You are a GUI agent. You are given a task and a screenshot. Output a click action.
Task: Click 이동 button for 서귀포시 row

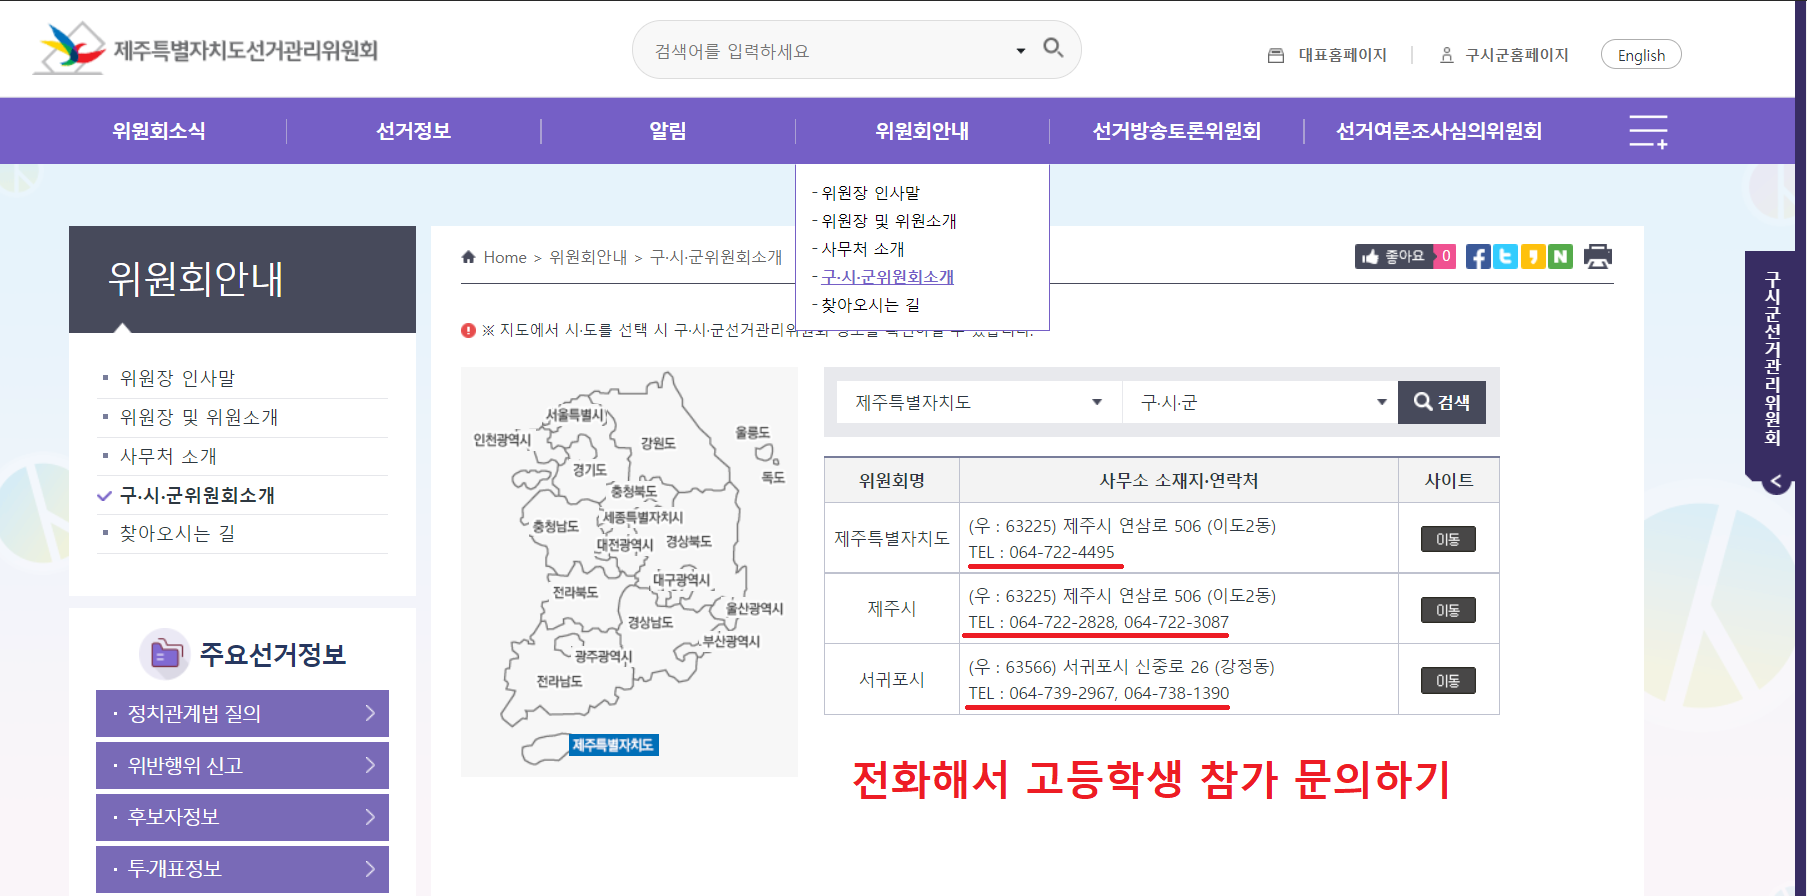1448,681
